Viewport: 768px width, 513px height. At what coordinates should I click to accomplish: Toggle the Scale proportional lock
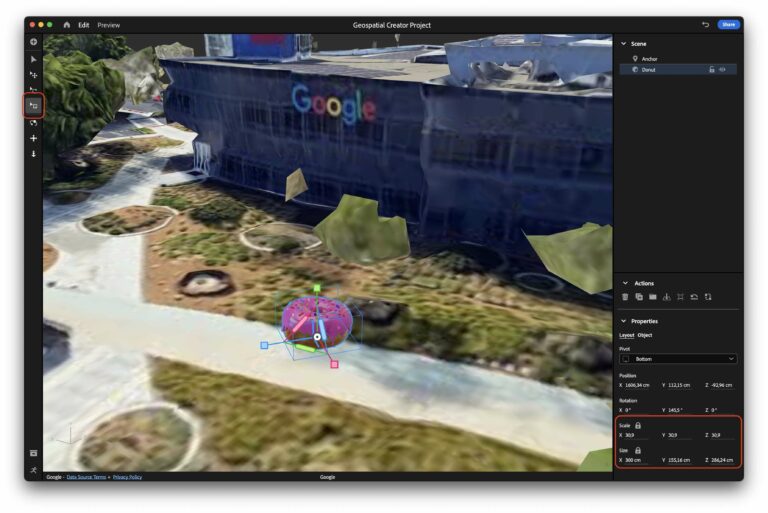point(638,425)
